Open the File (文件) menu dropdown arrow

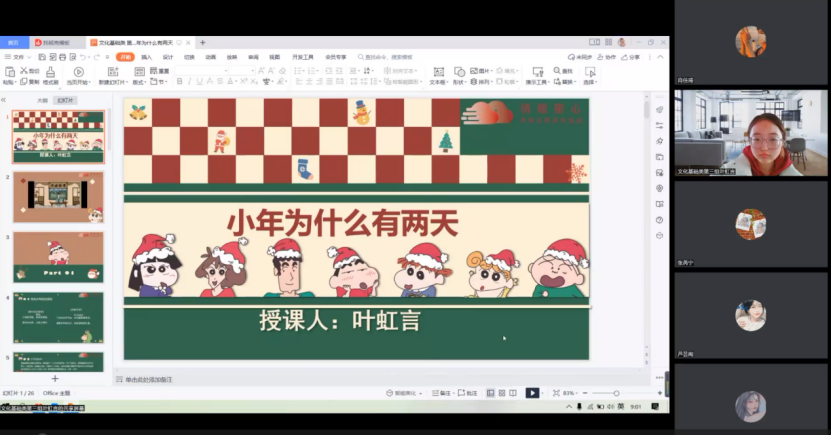pos(29,57)
